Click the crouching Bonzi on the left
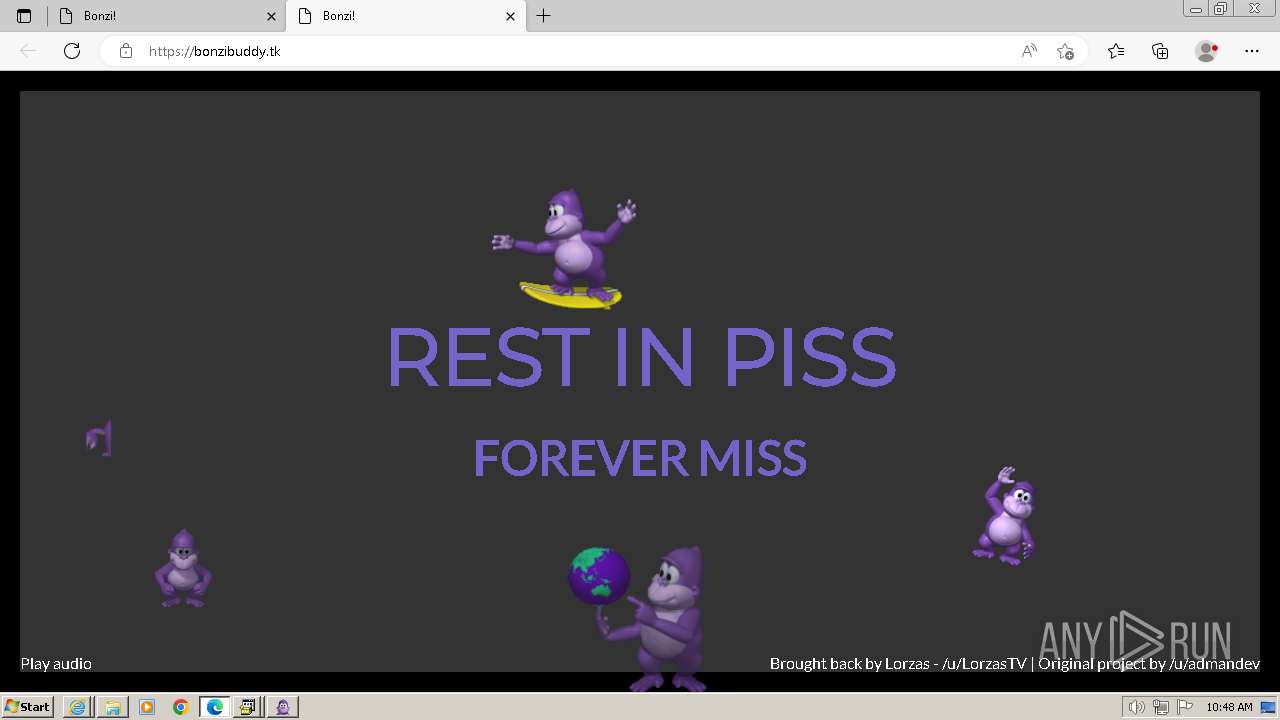Screen dimensions: 1280x720 pyautogui.click(x=183, y=568)
